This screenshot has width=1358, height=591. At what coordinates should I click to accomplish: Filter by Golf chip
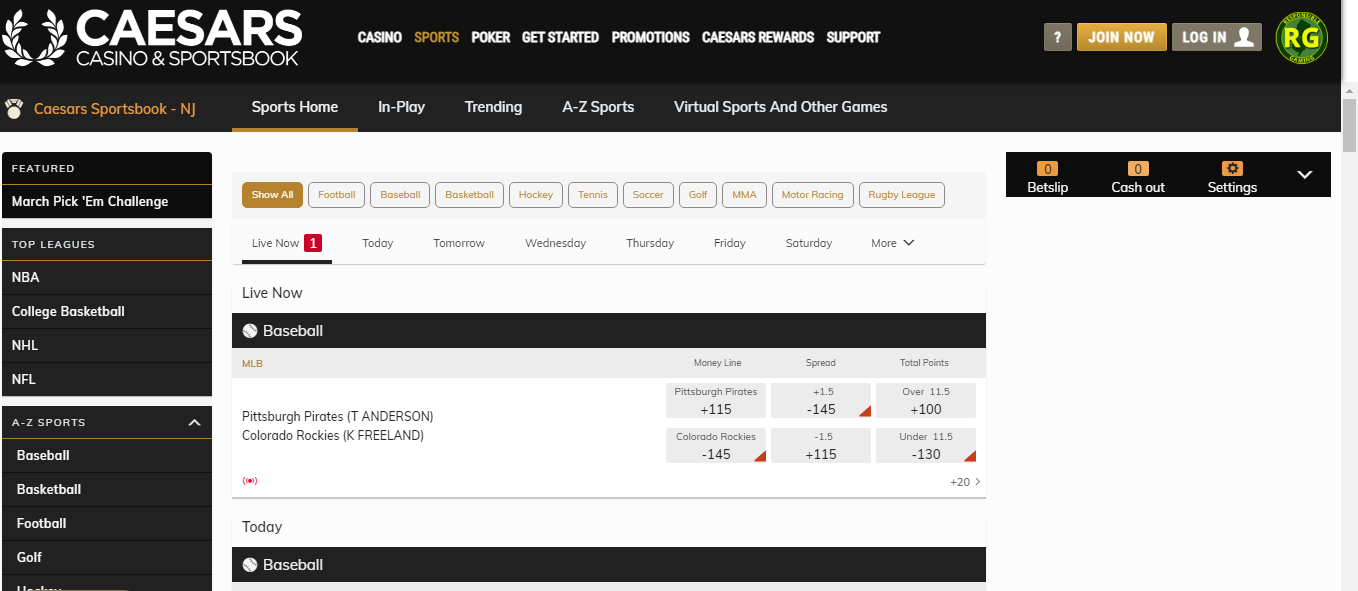click(x=698, y=195)
